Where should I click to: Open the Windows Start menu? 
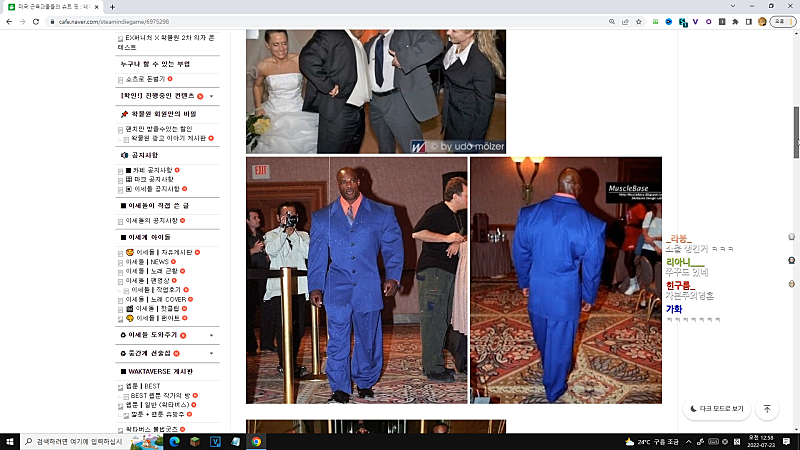pyautogui.click(x=10, y=442)
